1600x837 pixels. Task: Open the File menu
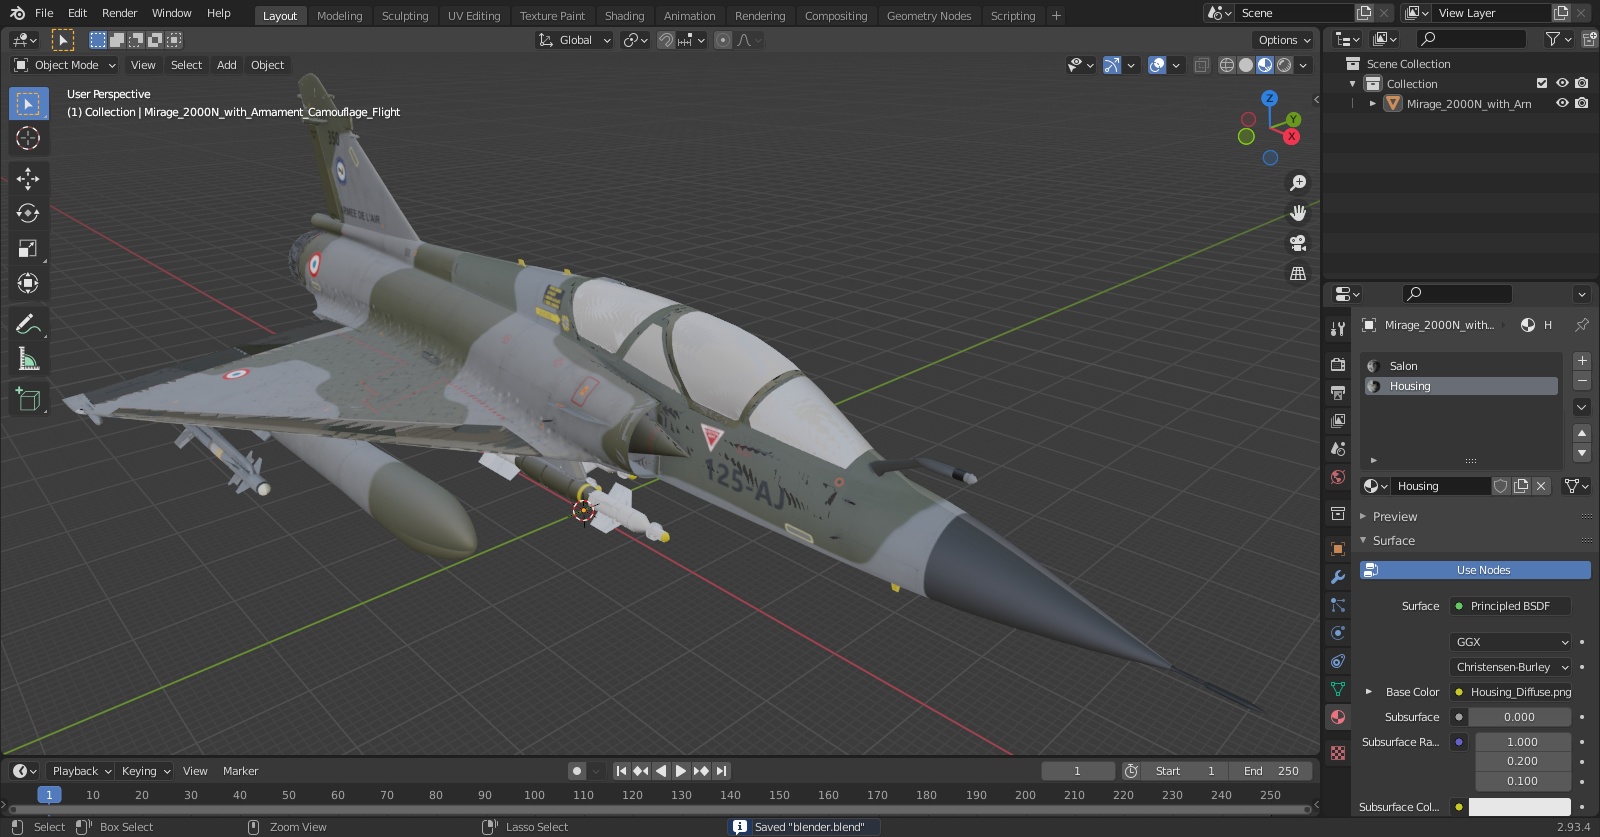(44, 13)
